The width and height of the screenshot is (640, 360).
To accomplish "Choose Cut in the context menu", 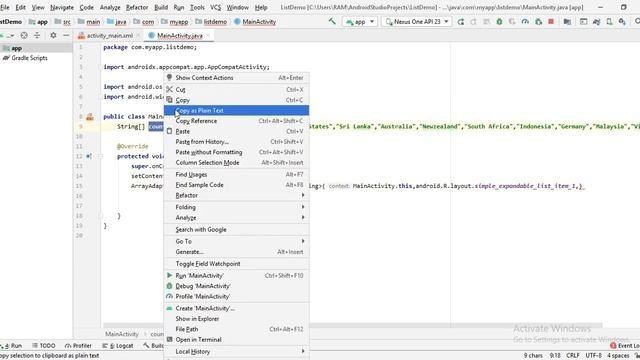I will 236,89.
